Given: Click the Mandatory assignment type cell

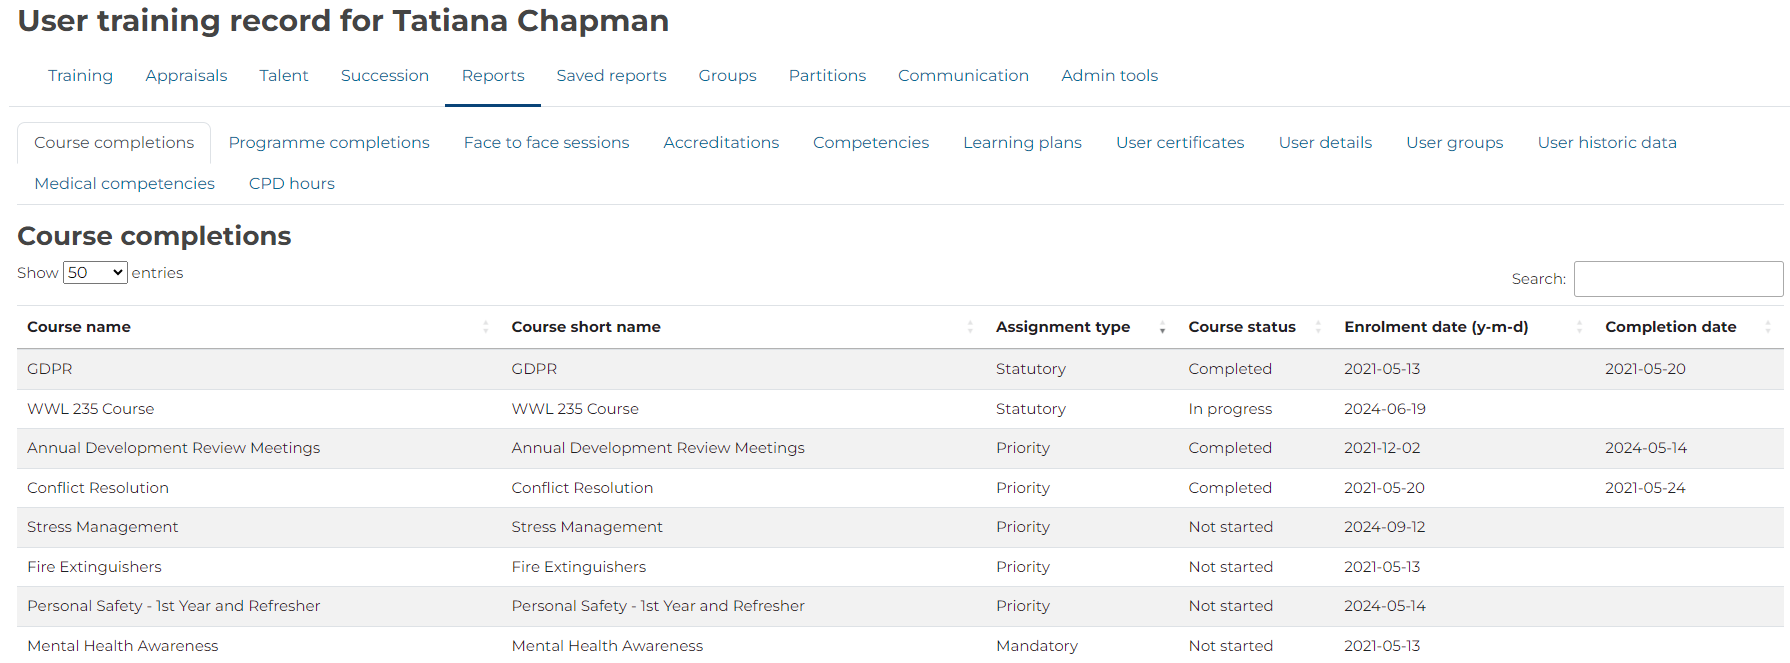Looking at the screenshot, I should click(x=1037, y=646).
